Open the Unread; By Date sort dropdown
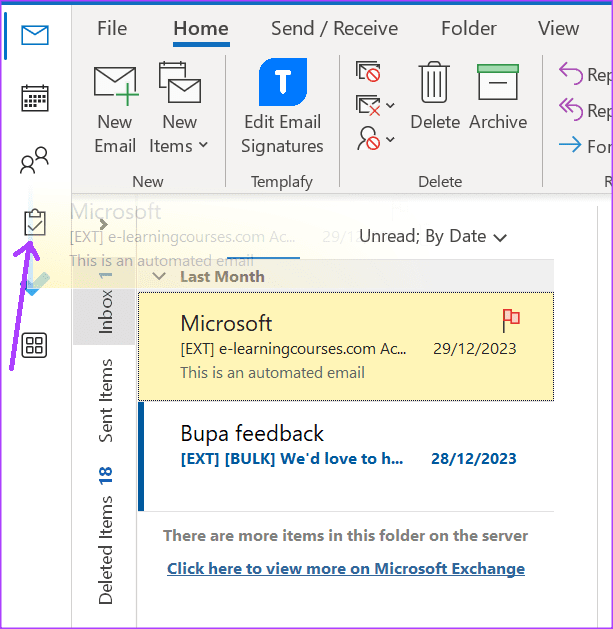 [x=432, y=236]
